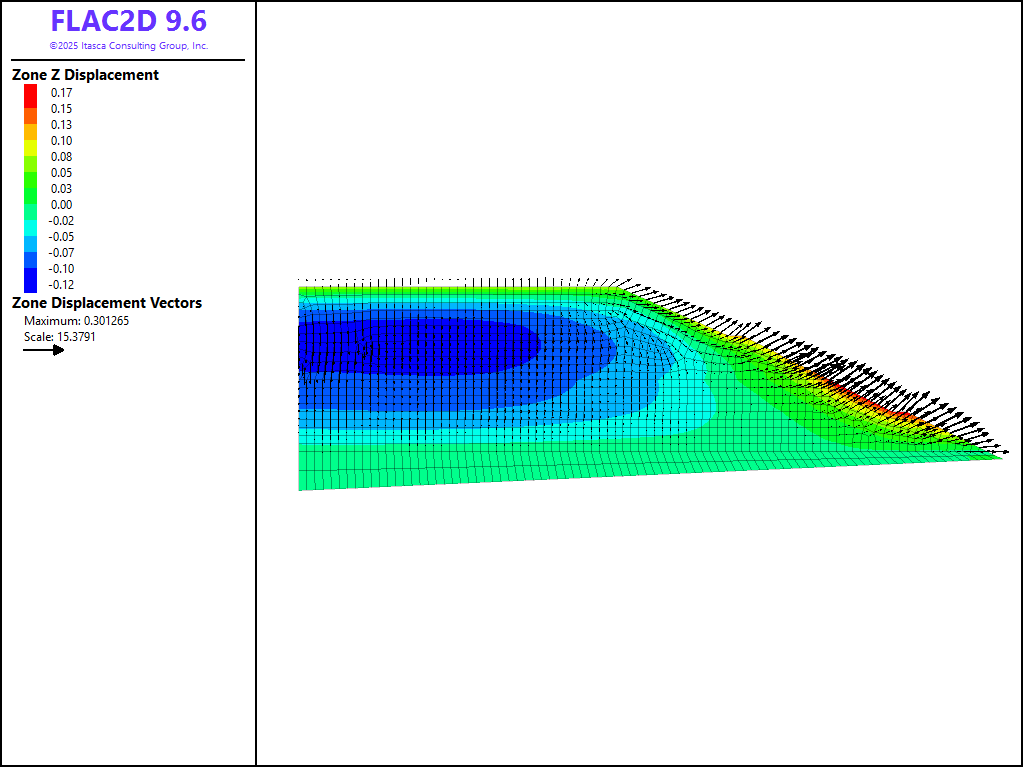Click the 0.00 legend value label
The height and width of the screenshot is (768, 1024).
pos(62,205)
